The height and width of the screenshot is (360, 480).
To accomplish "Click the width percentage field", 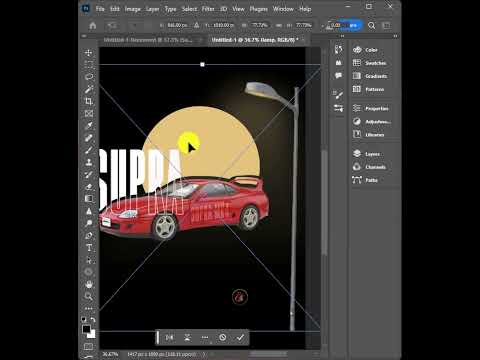I will [260, 25].
